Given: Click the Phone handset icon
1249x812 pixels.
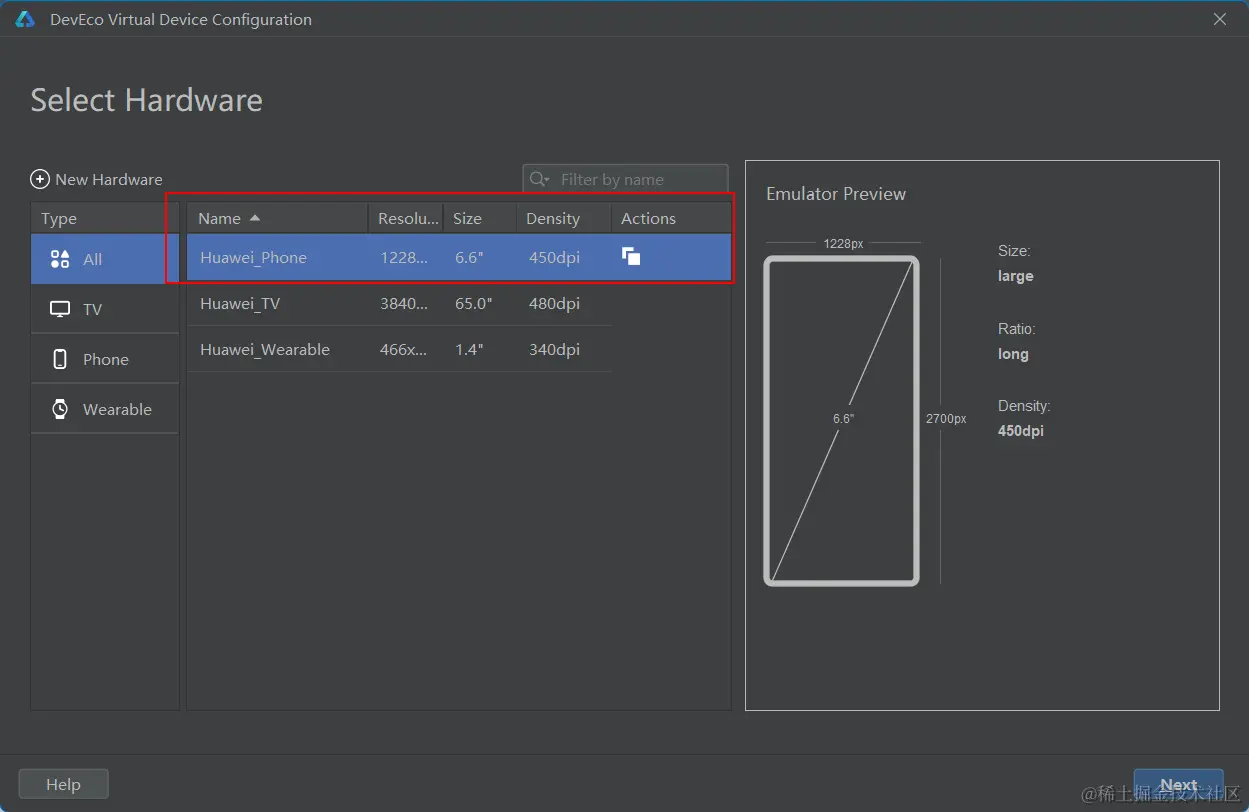Looking at the screenshot, I should (60, 359).
